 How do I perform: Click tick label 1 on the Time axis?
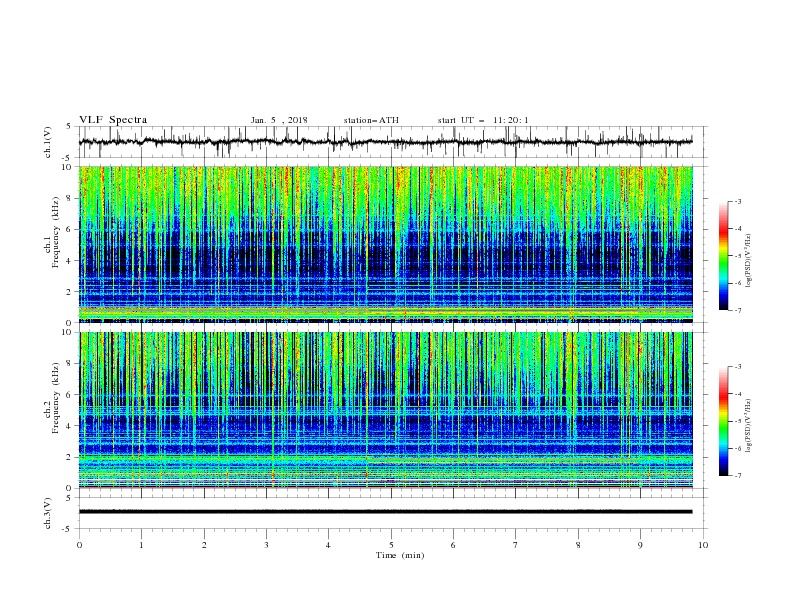click(142, 545)
